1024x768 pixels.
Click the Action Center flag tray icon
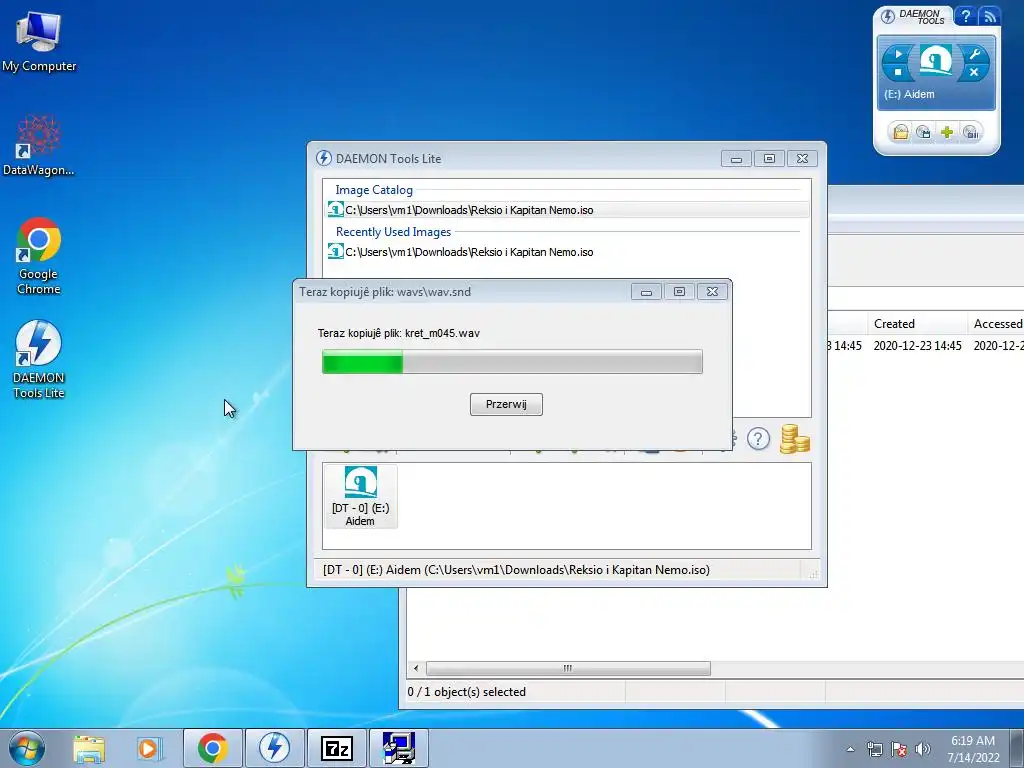point(899,749)
